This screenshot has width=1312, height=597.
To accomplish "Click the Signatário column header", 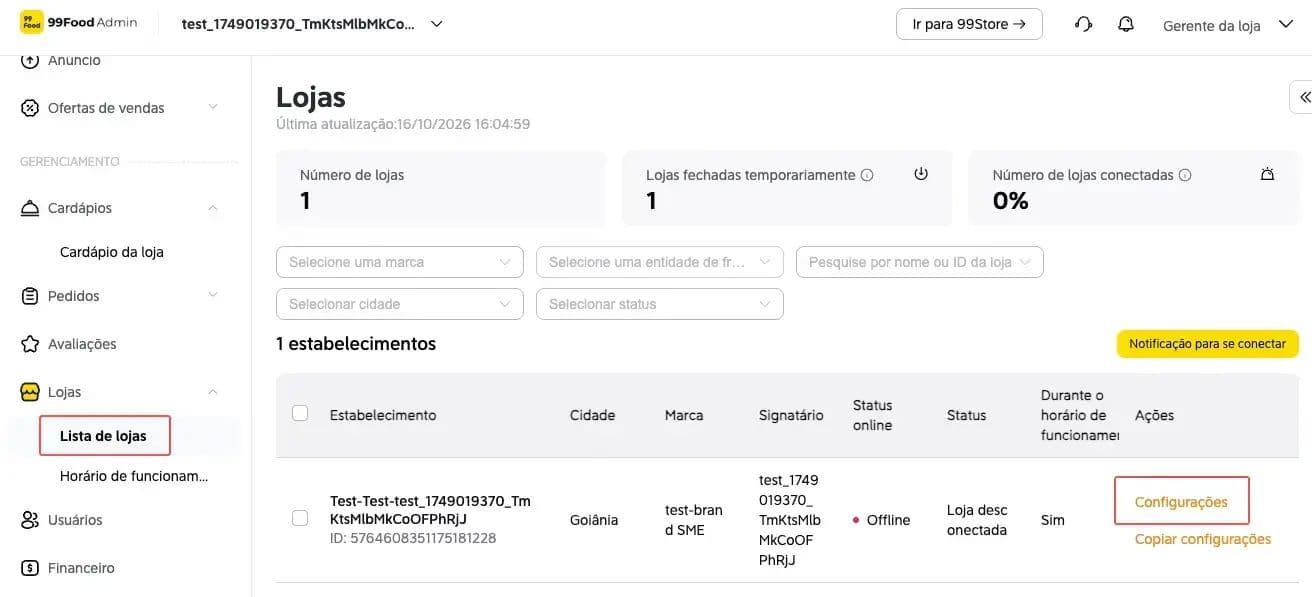I will pyautogui.click(x=791, y=415).
